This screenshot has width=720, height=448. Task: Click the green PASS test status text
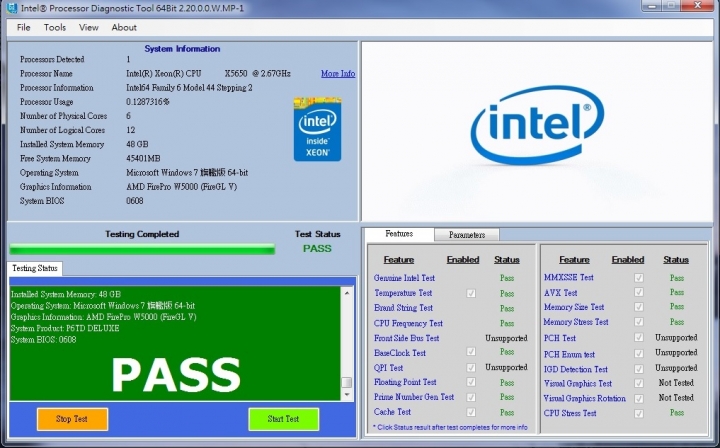click(317, 249)
